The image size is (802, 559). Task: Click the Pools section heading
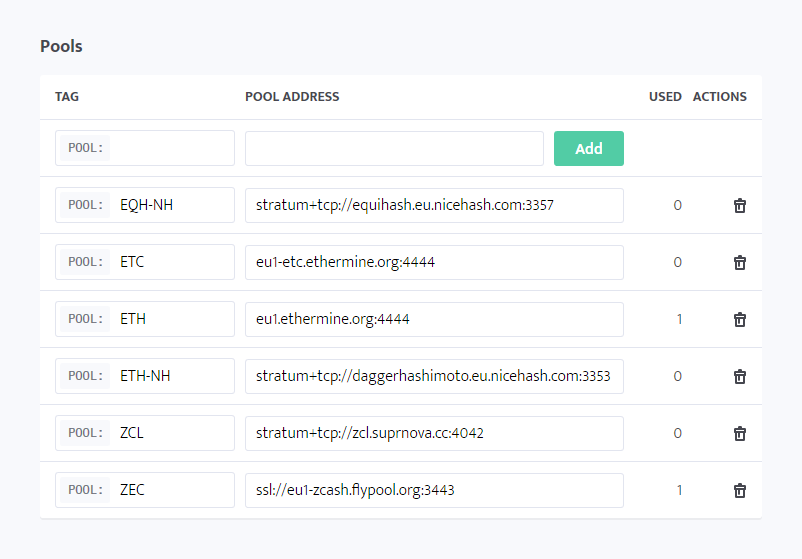click(61, 46)
